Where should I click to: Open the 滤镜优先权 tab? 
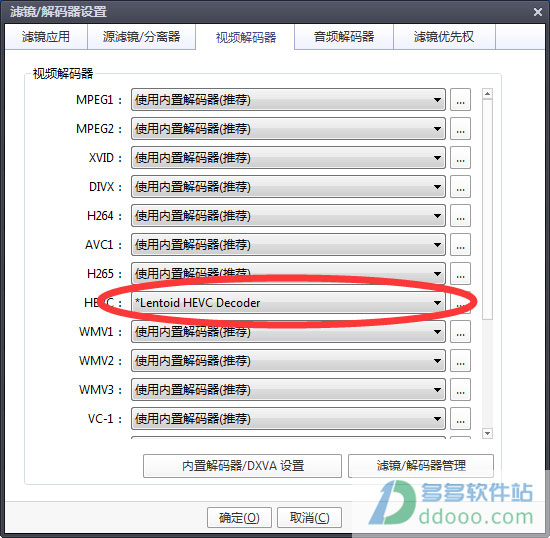(x=444, y=37)
